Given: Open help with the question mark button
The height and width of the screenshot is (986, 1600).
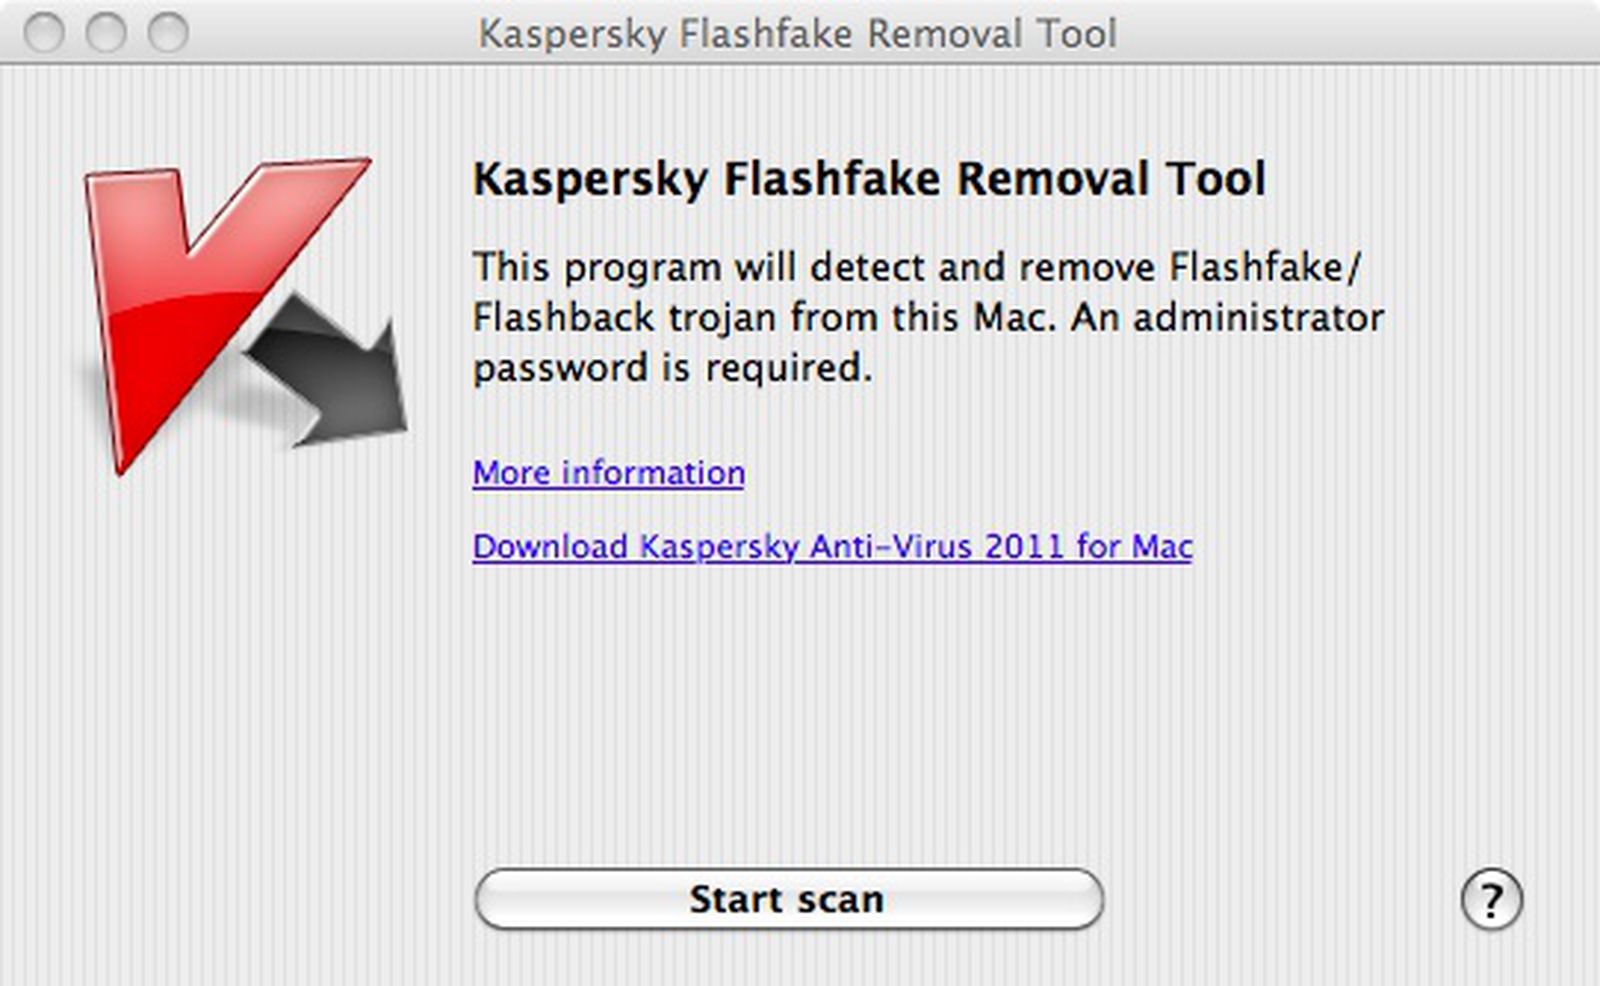Looking at the screenshot, I should pos(1491,900).
